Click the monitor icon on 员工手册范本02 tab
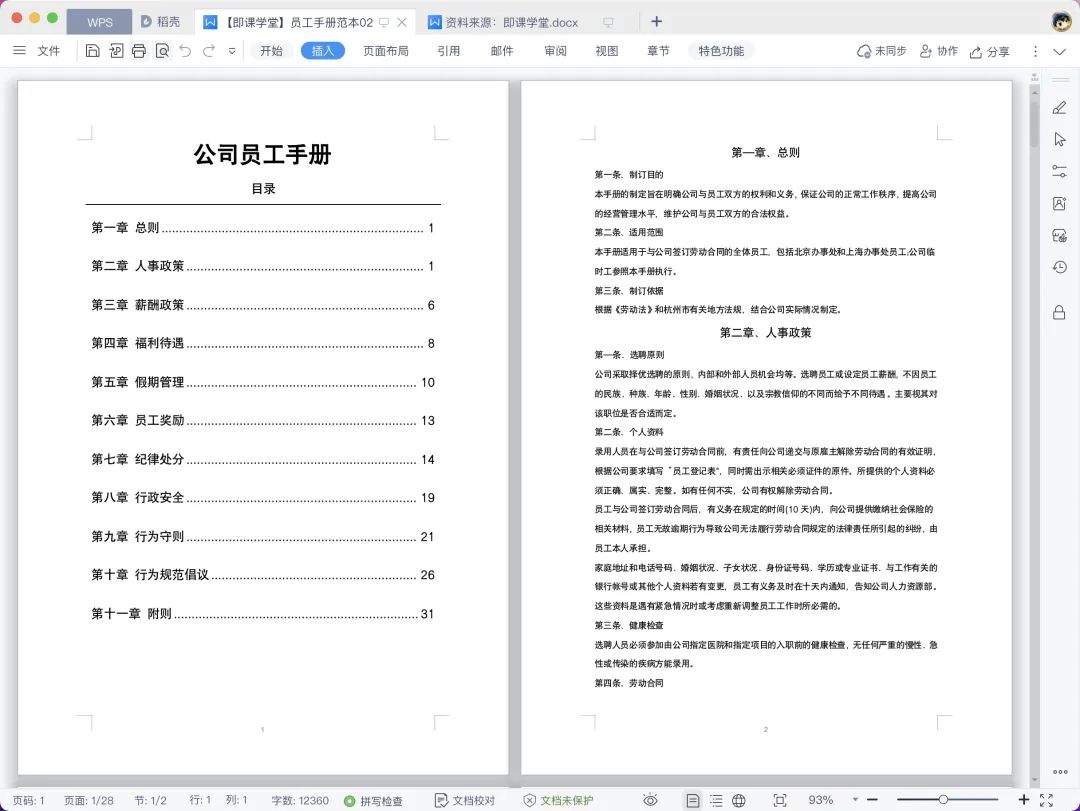 (x=384, y=23)
